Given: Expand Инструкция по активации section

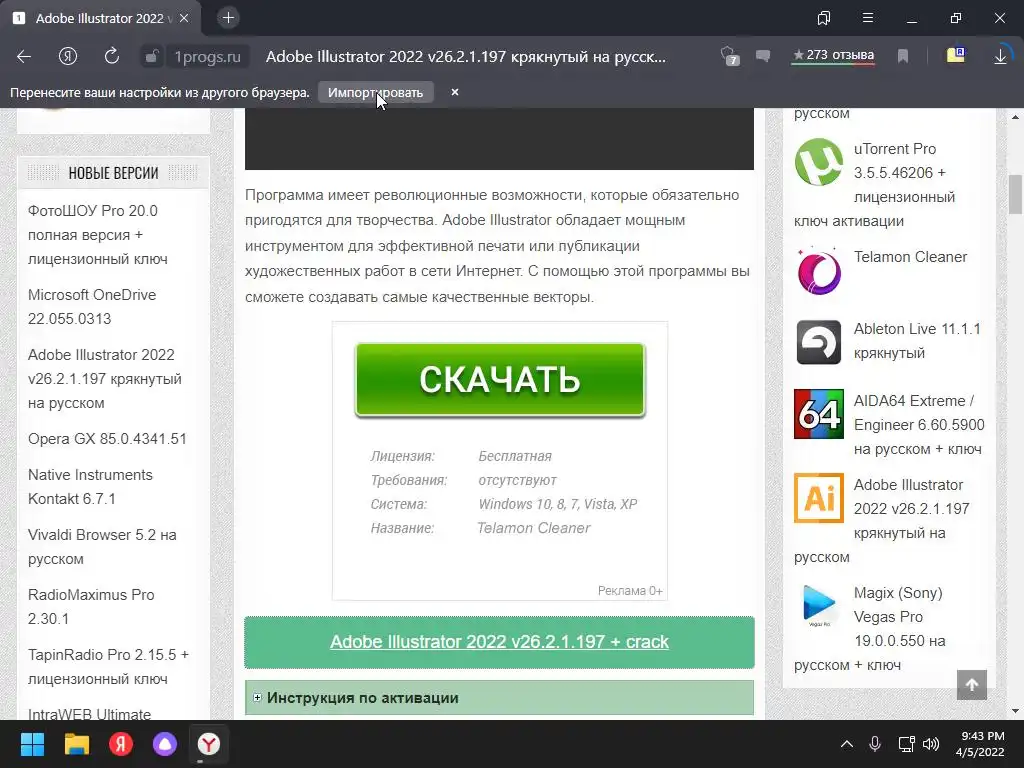Looking at the screenshot, I should tap(499, 697).
